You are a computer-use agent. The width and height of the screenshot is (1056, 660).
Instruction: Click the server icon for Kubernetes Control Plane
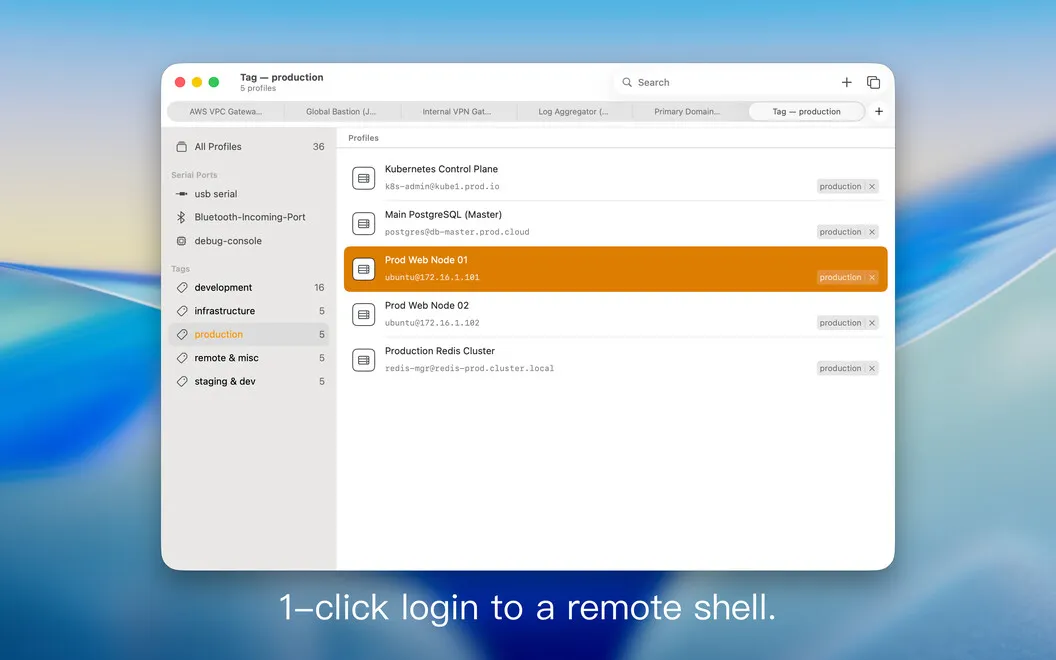tap(364, 178)
